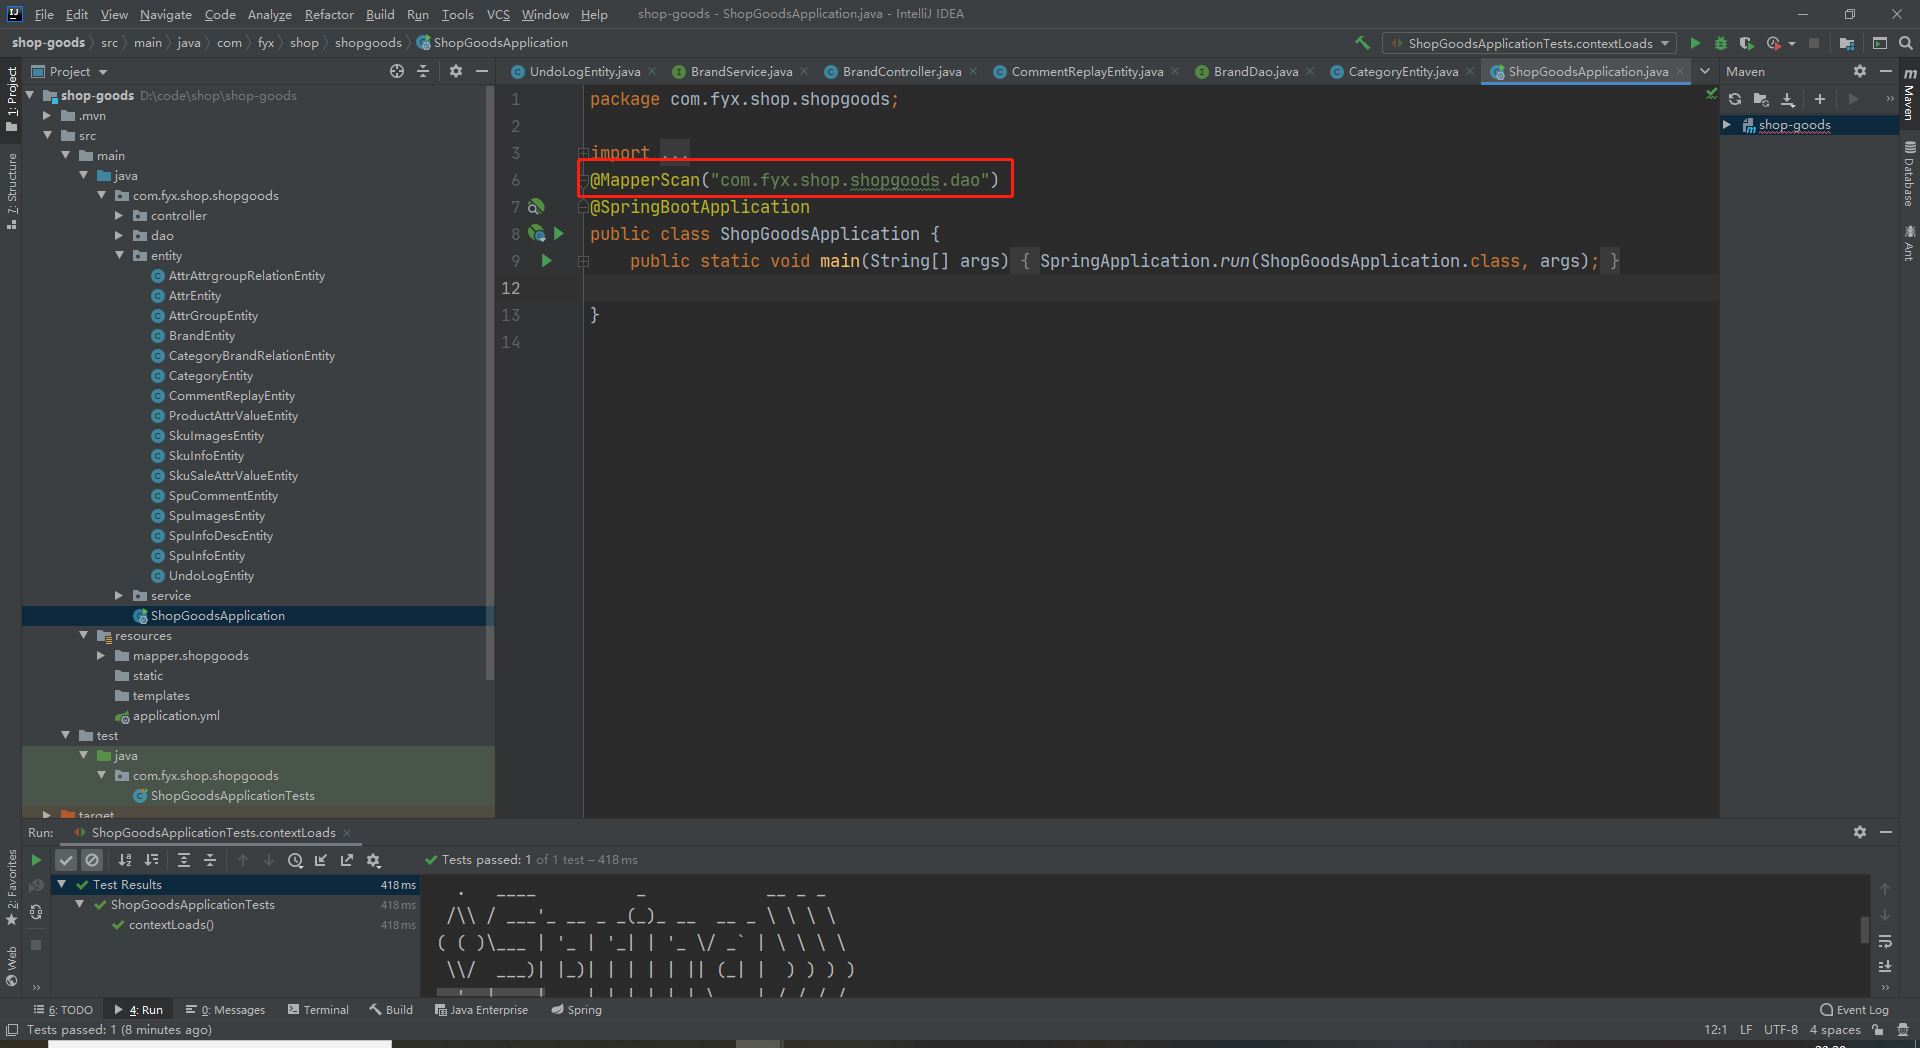Viewport: 1920px width, 1048px height.
Task: Download sources and documentation in Maven panel
Action: pos(1788,99)
